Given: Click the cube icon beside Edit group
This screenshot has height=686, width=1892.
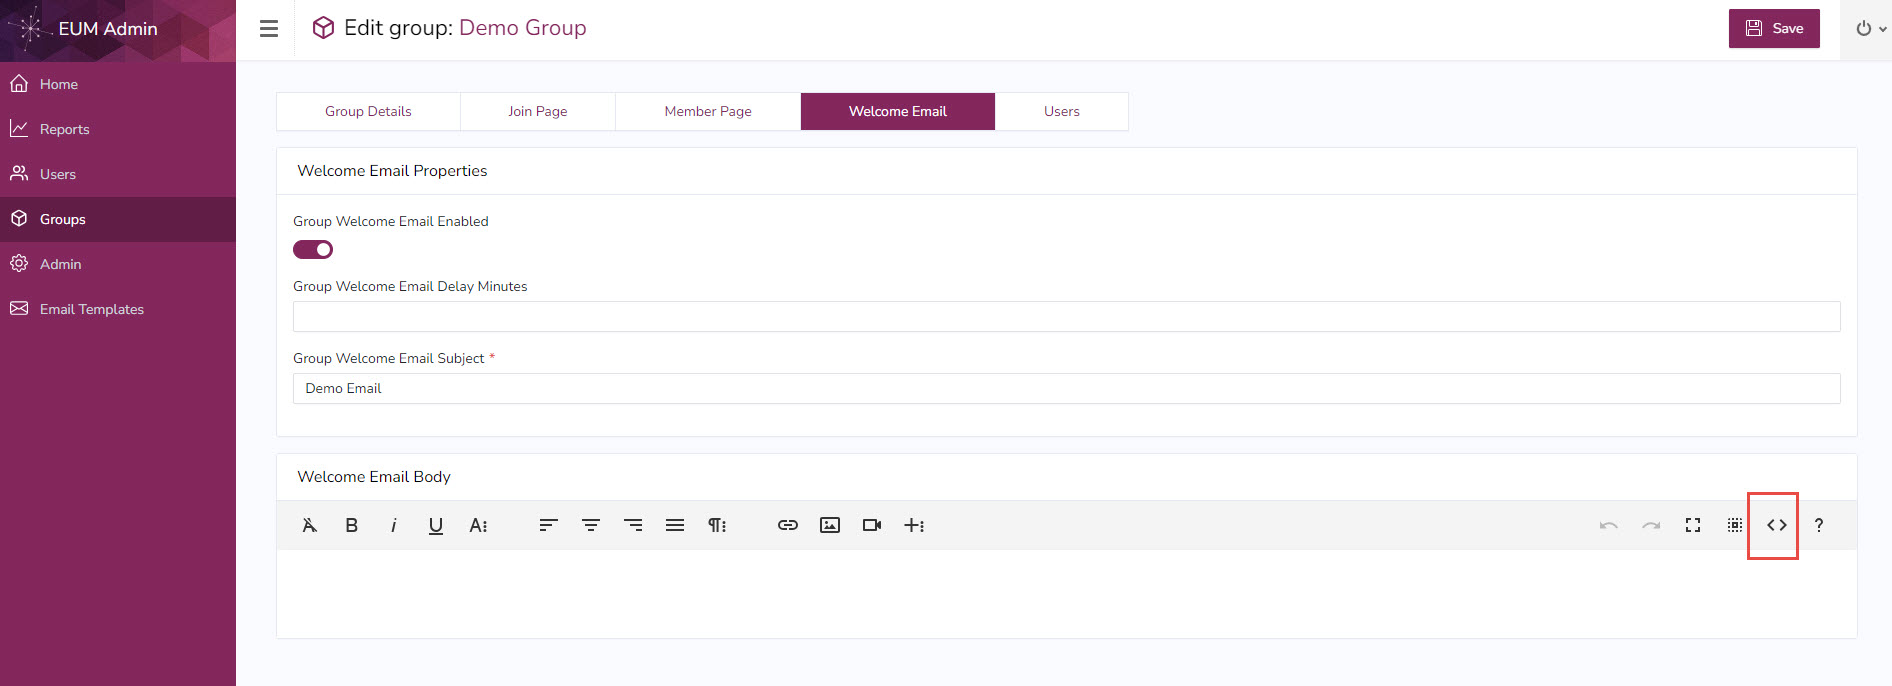Looking at the screenshot, I should pyautogui.click(x=323, y=28).
